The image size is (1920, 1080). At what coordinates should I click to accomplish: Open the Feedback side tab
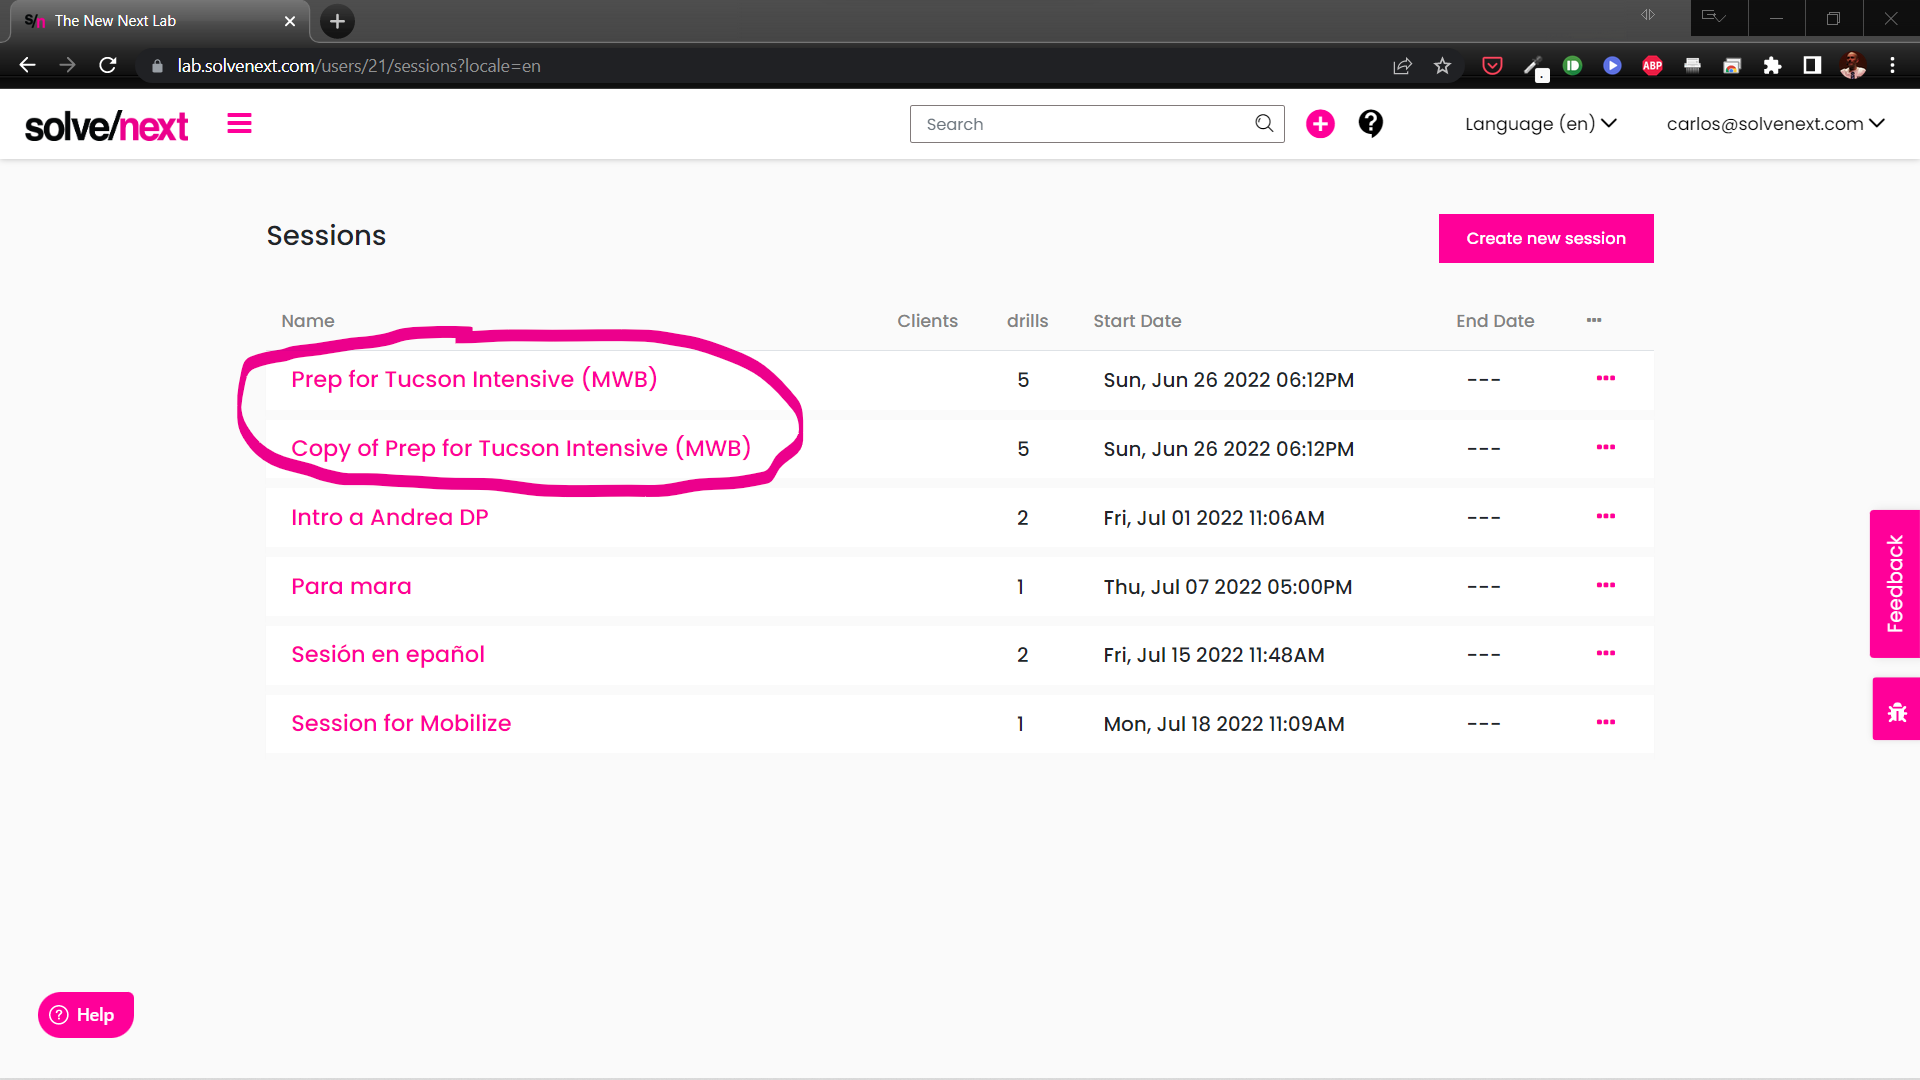point(1894,584)
